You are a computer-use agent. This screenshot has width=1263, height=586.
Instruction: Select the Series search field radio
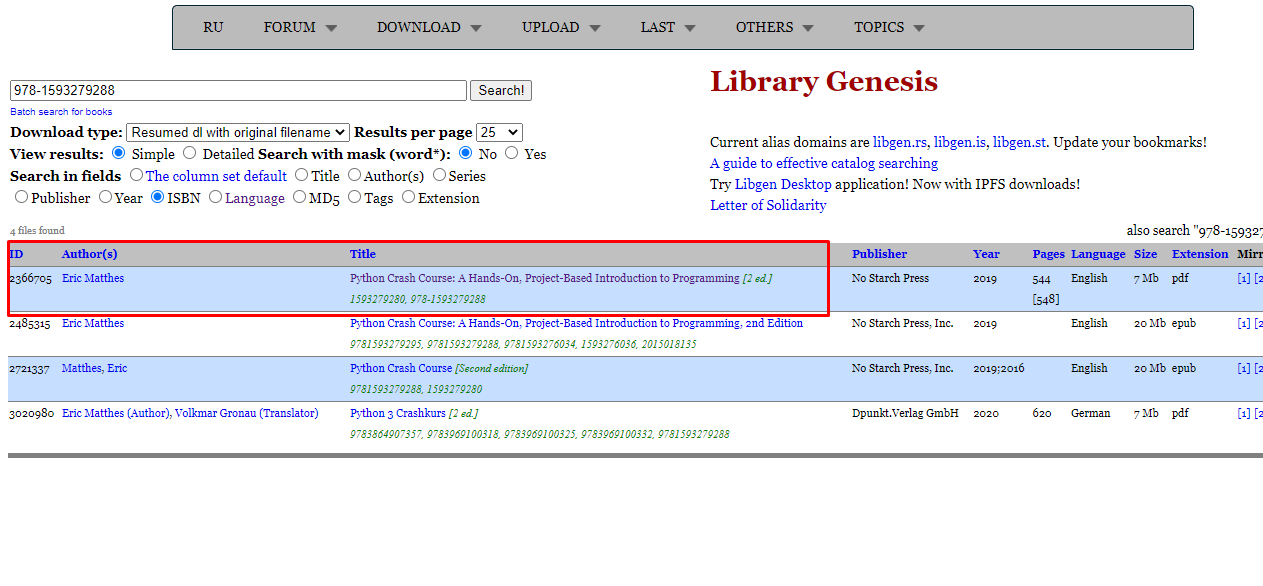(439, 175)
